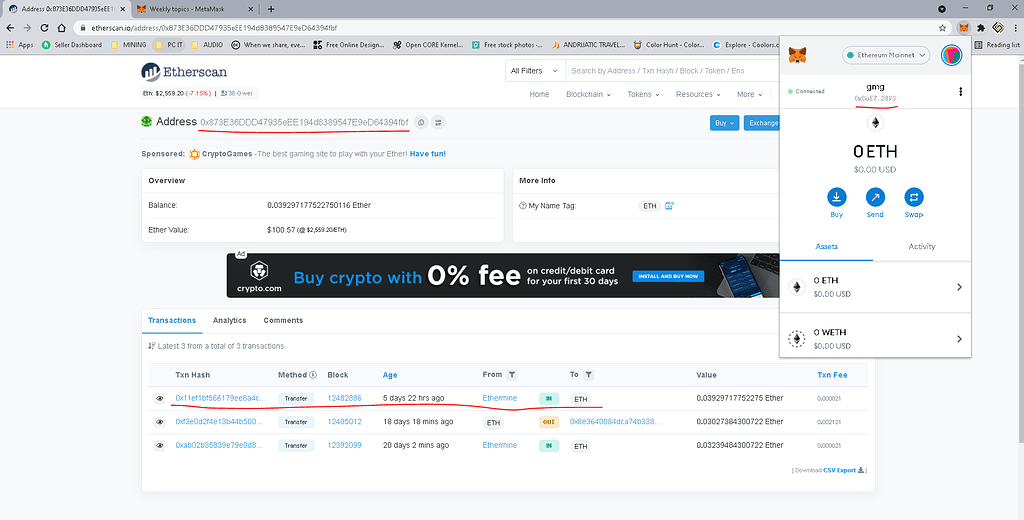The height and width of the screenshot is (520, 1024).
Task: Open the Seller Dashboard bookmark
Action: 72,45
